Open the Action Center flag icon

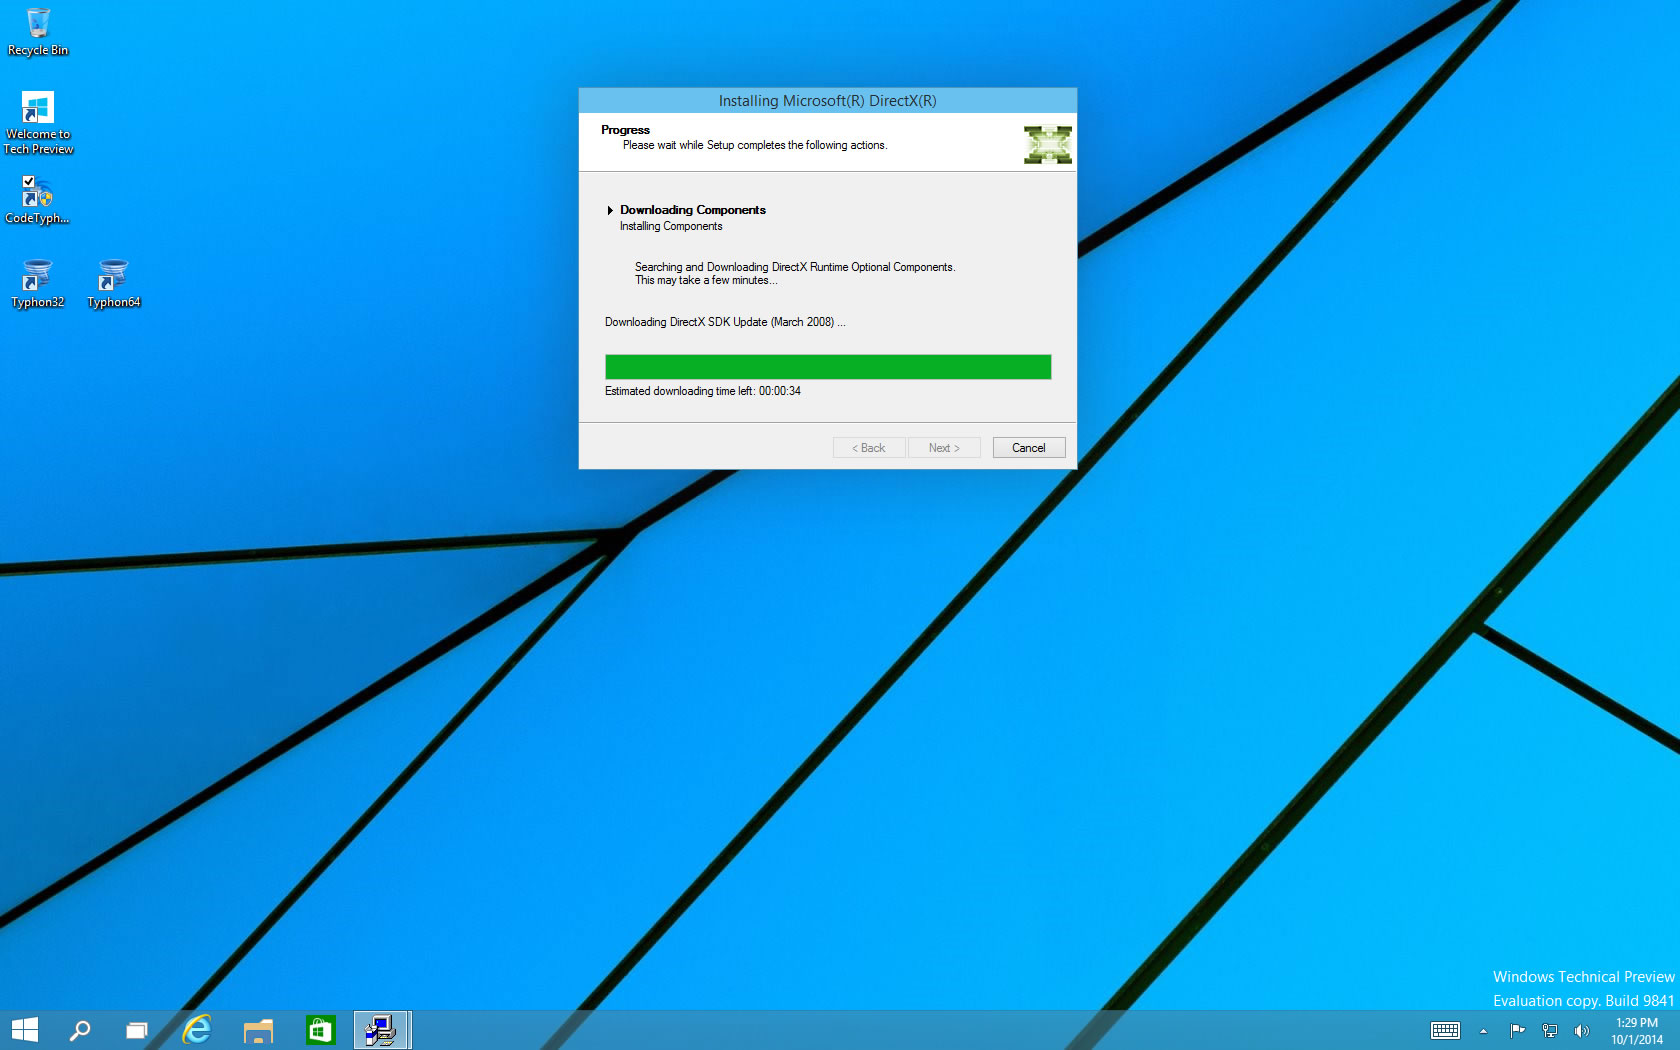1517,1030
